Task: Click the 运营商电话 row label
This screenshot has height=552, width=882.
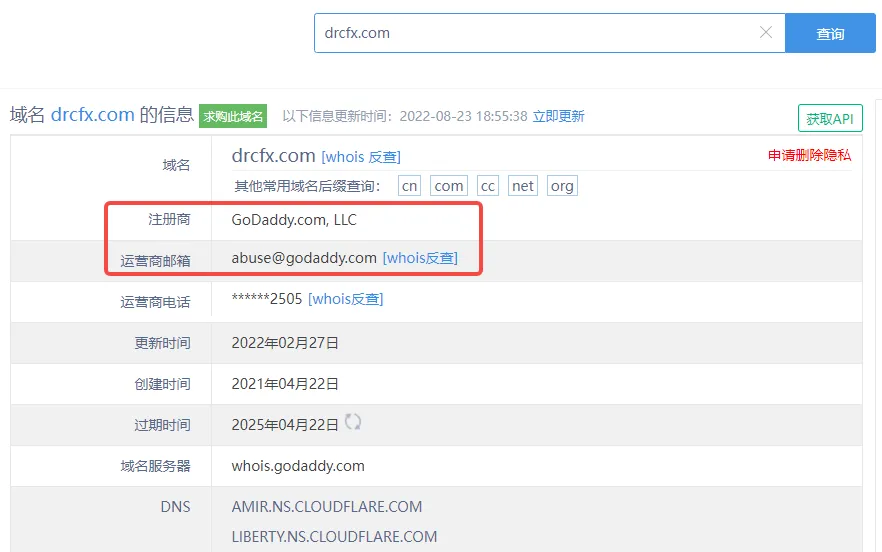Action: pos(155,302)
